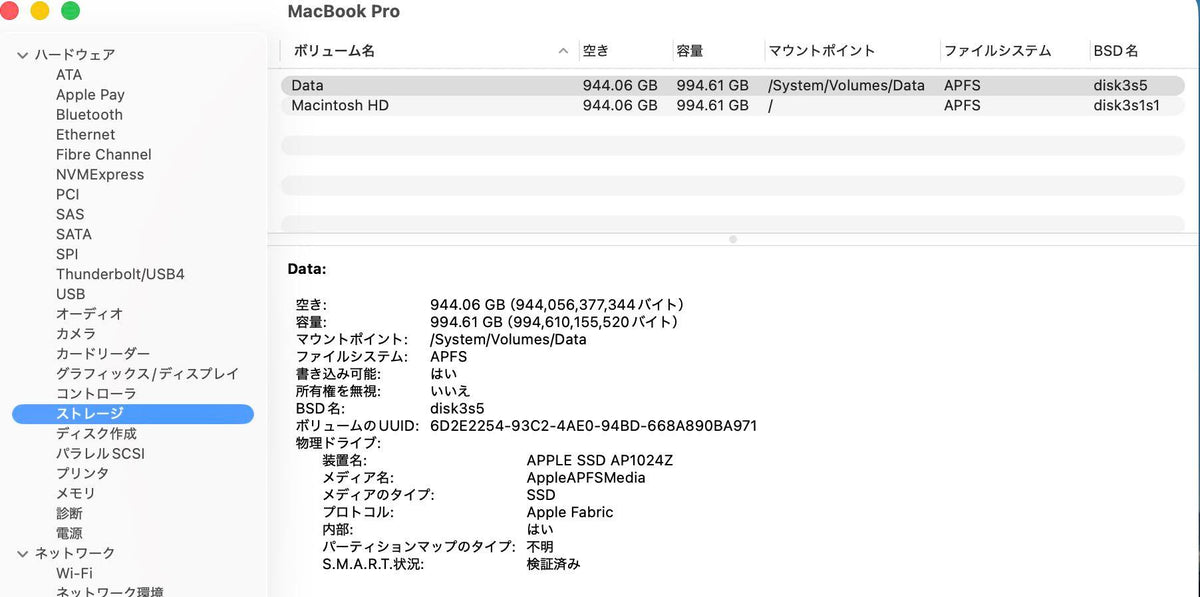Select the Data volume row
This screenshot has width=1200, height=597.
[x=732, y=86]
